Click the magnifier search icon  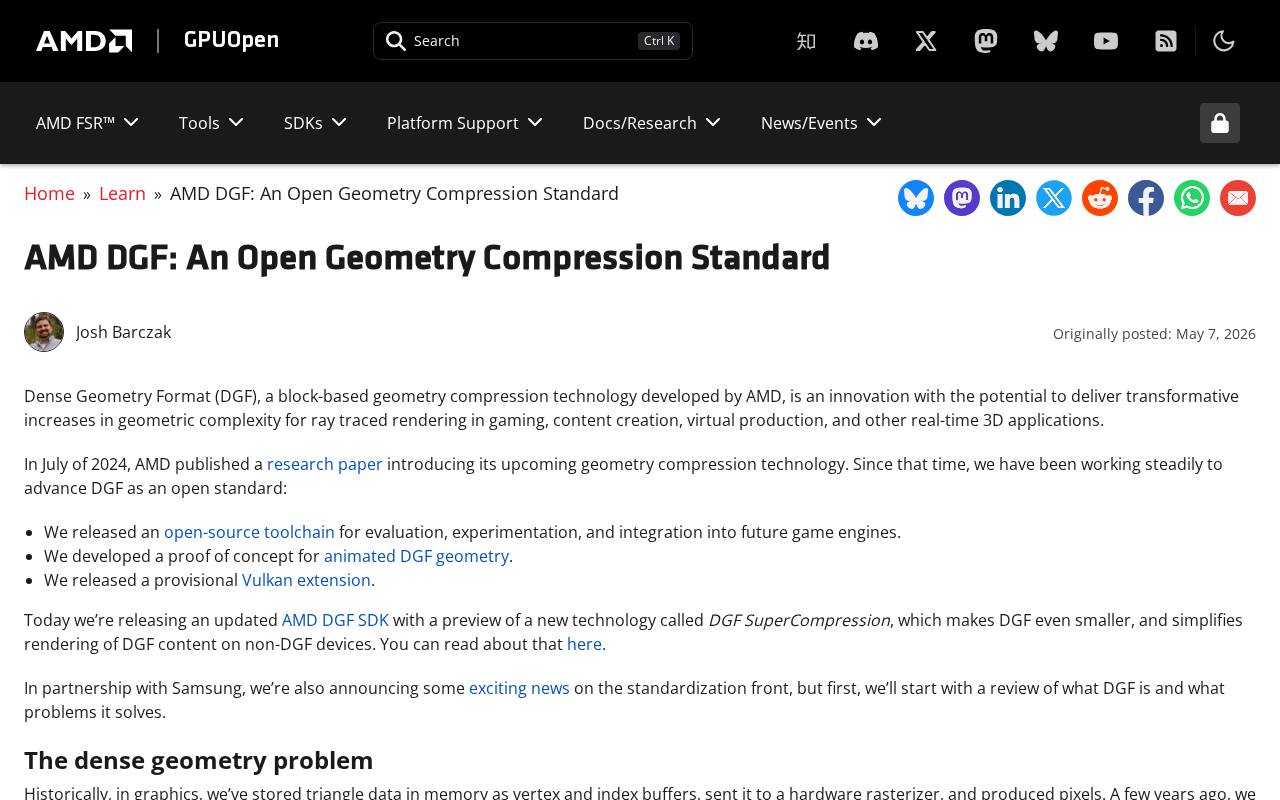(396, 41)
